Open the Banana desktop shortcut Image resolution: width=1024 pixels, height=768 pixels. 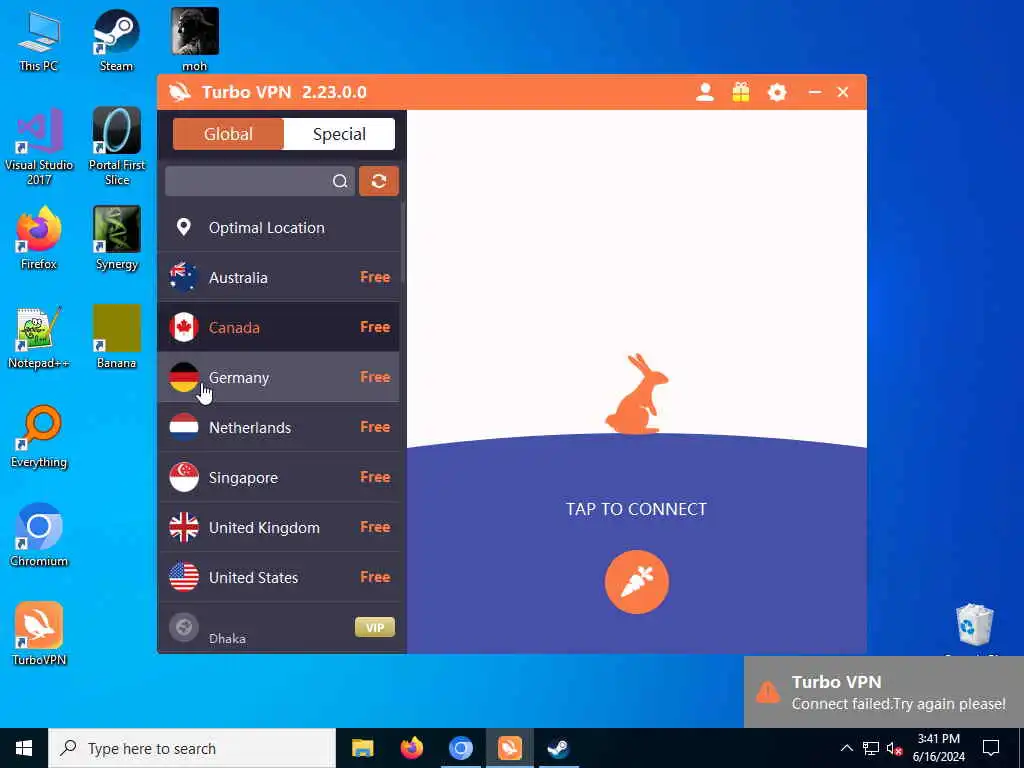pyautogui.click(x=117, y=338)
